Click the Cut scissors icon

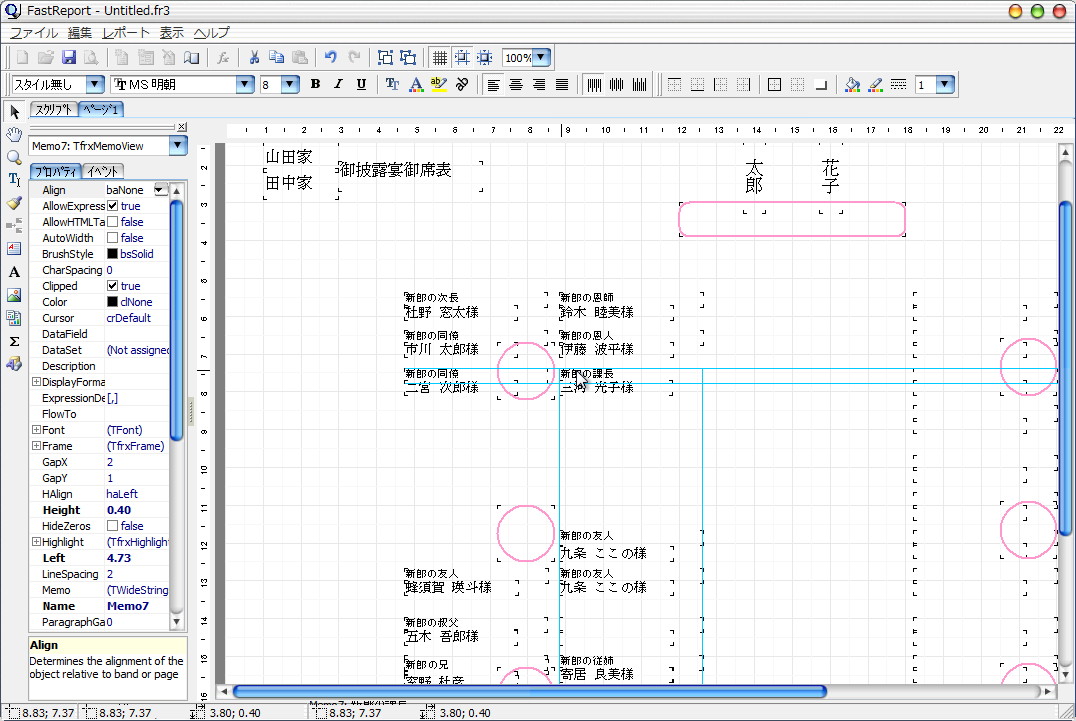coord(254,58)
